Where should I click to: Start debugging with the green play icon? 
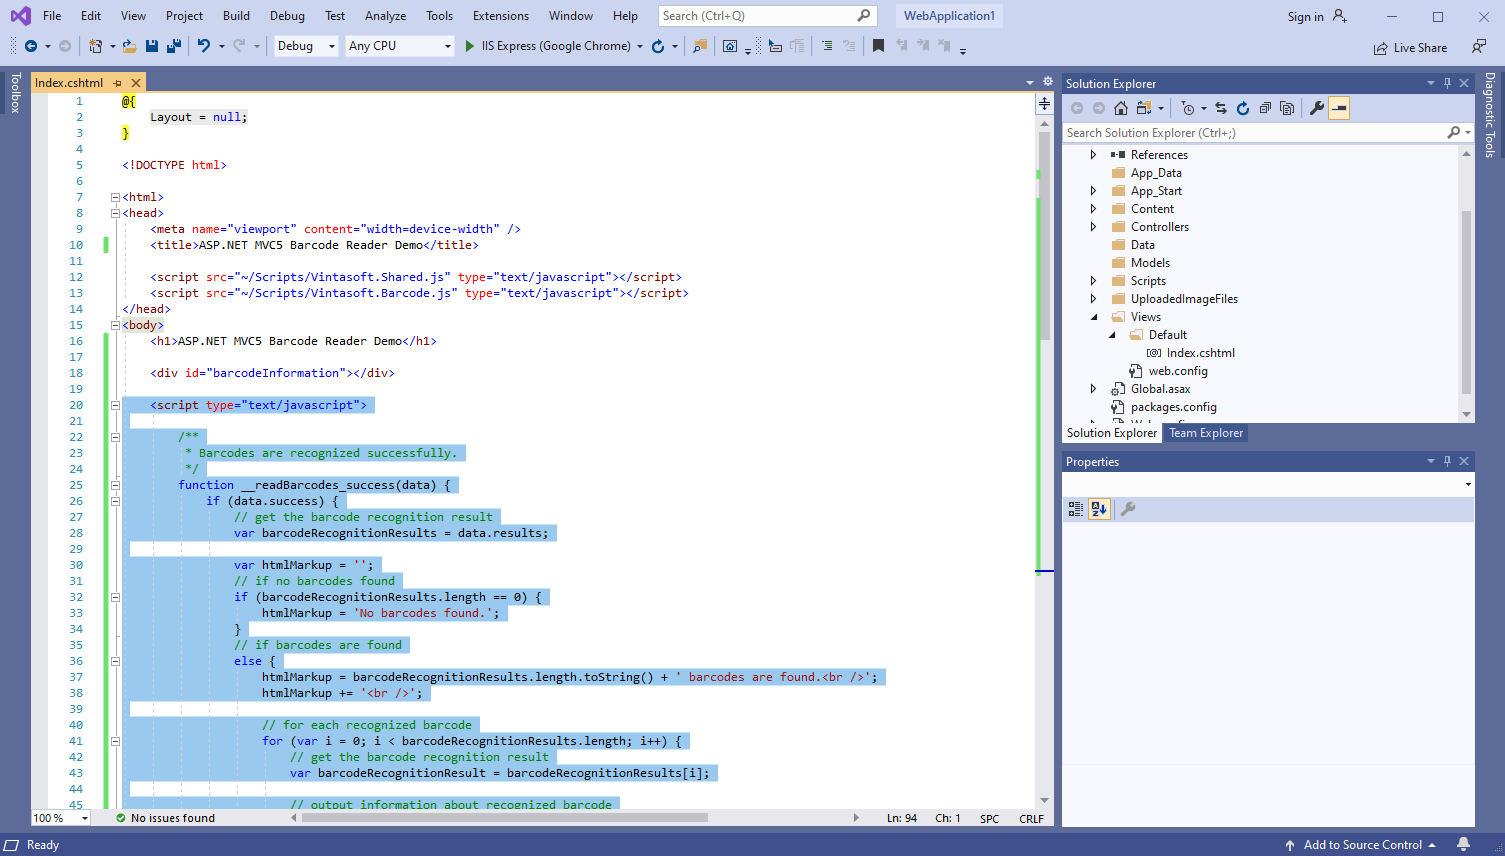click(x=469, y=46)
